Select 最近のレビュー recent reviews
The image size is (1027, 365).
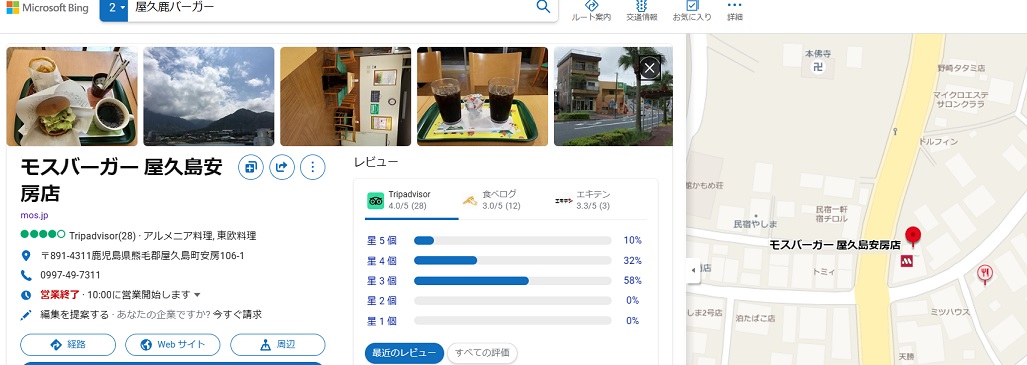tap(404, 353)
